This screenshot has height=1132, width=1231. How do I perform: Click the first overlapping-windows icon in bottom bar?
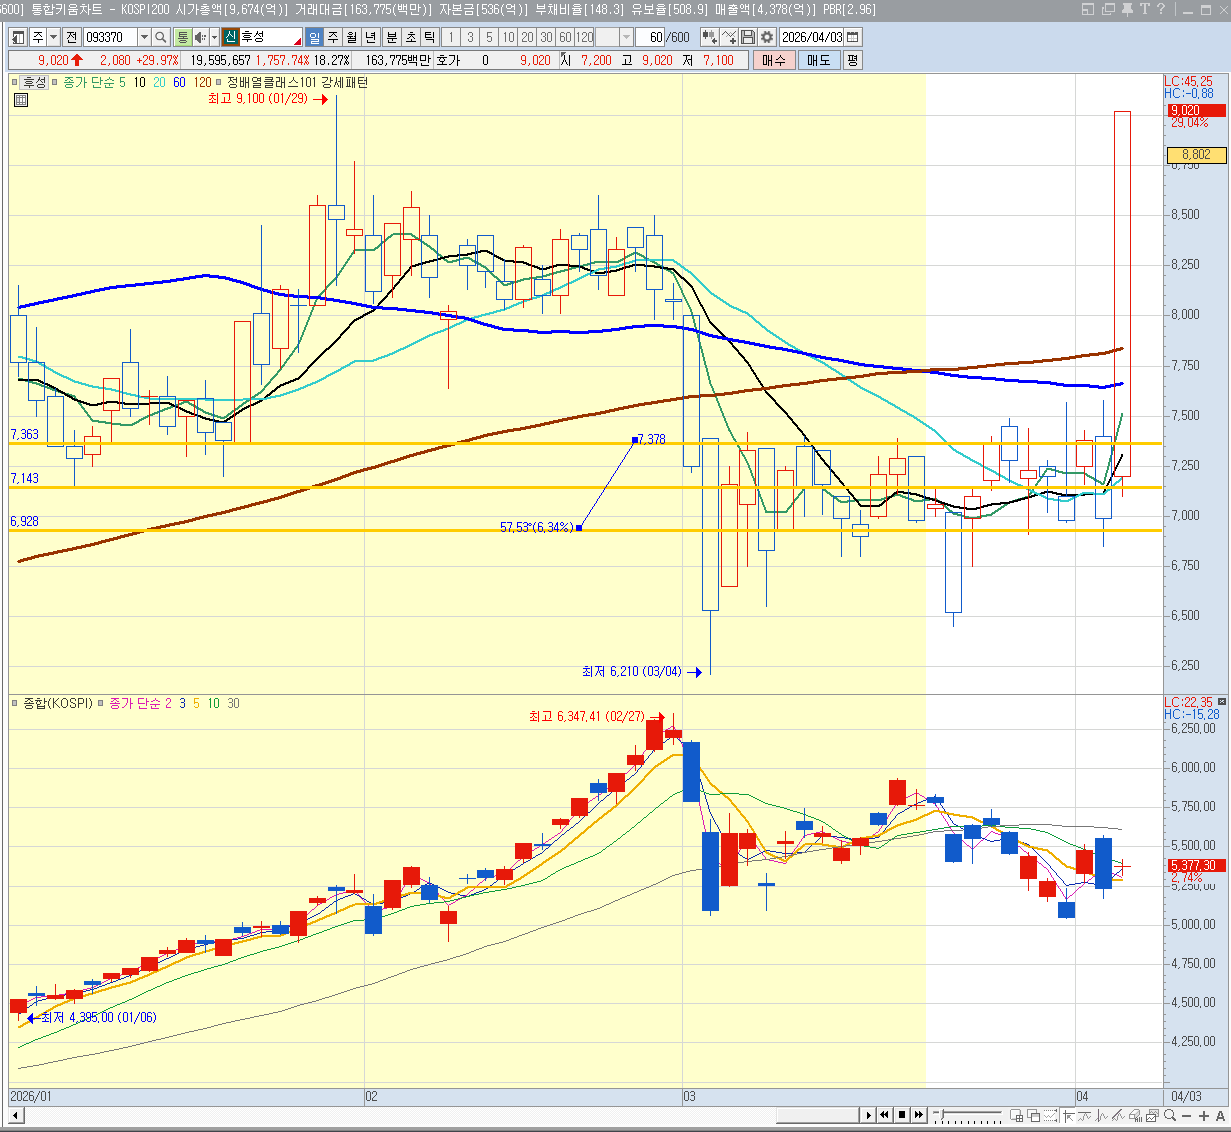pos(1017,1115)
